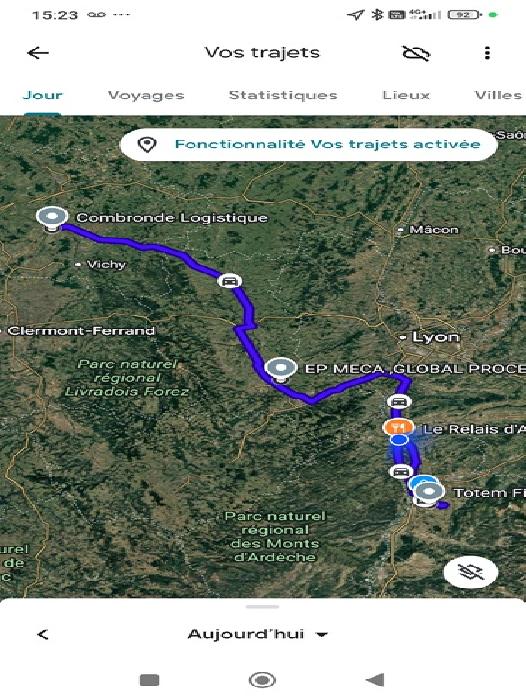Screen dimensions: 526x700
Task: Open the three-dot overflow menu
Action: coord(487,53)
